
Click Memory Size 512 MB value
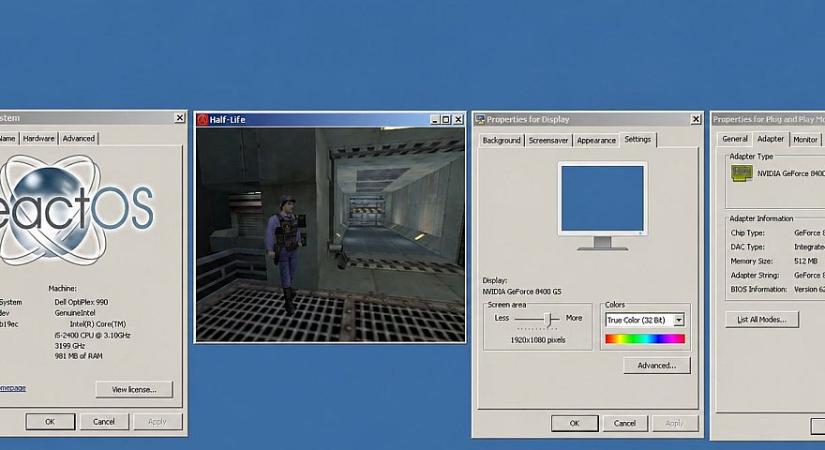coord(806,261)
